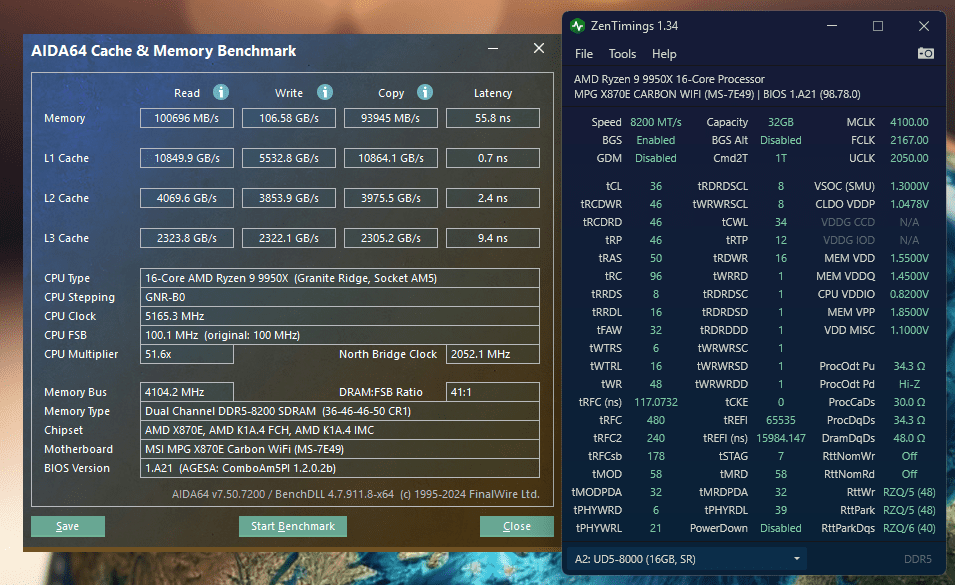
Task: Minimize the AIDA64 benchmark window
Action: tap(493, 49)
